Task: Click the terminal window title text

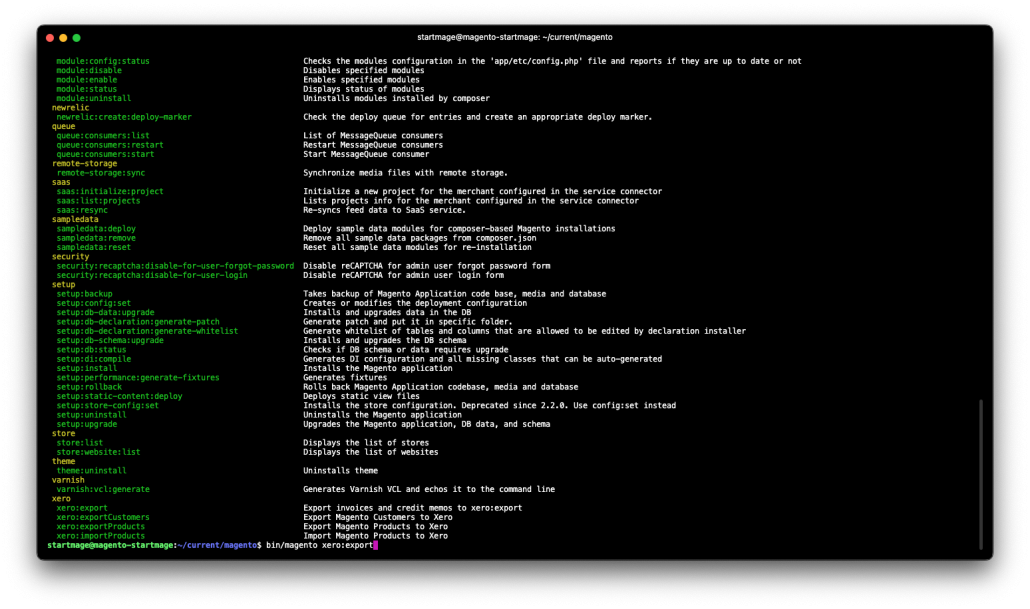Action: (515, 37)
